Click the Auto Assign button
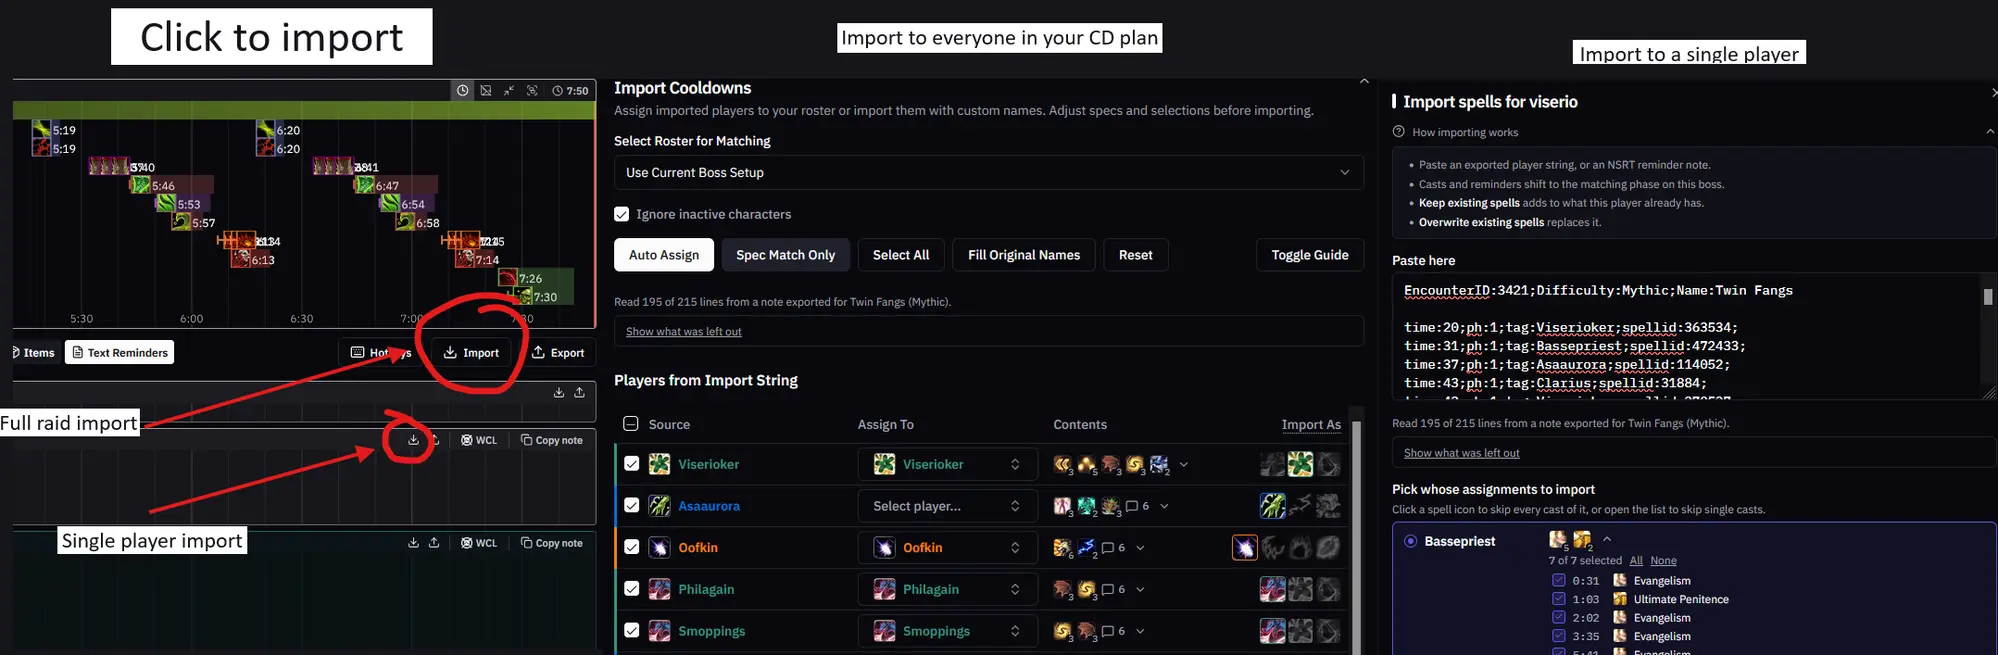 click(664, 255)
